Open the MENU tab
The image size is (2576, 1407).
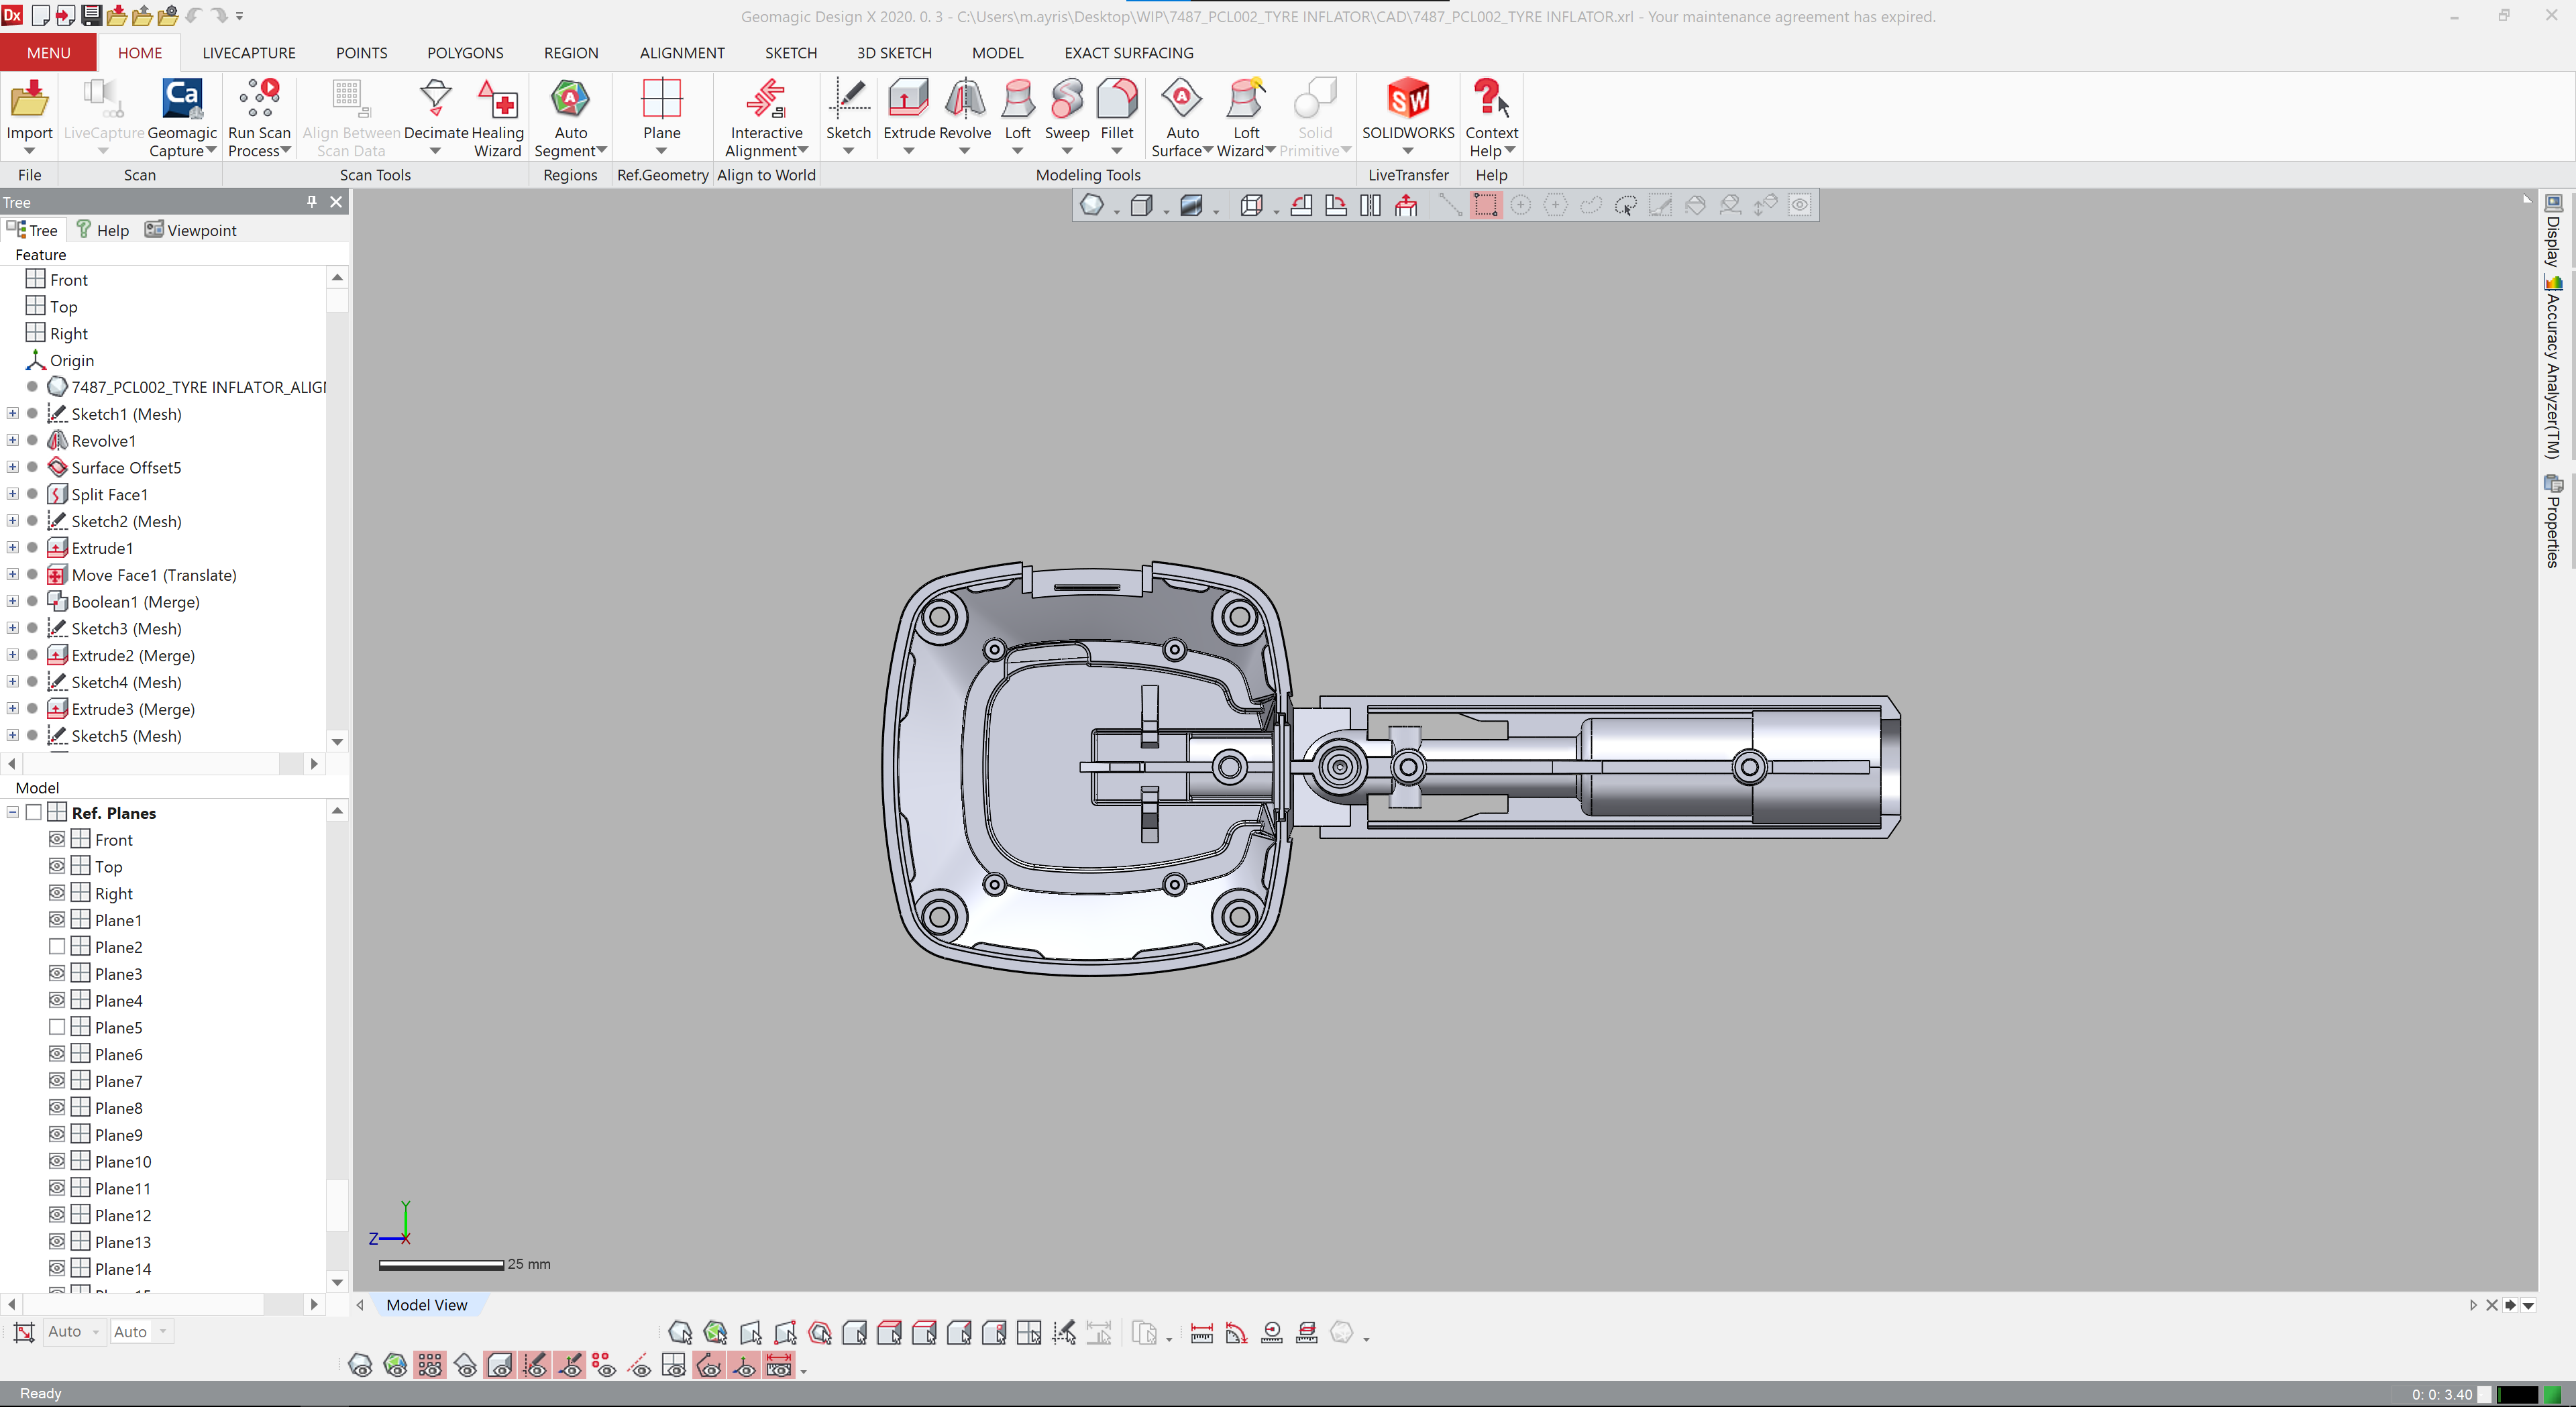[x=47, y=52]
